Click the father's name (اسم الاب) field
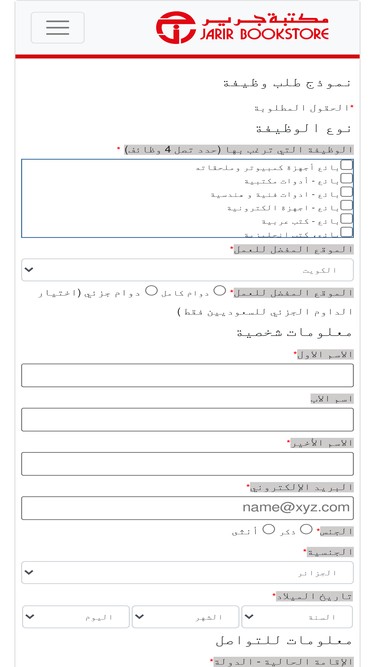 pos(188,419)
